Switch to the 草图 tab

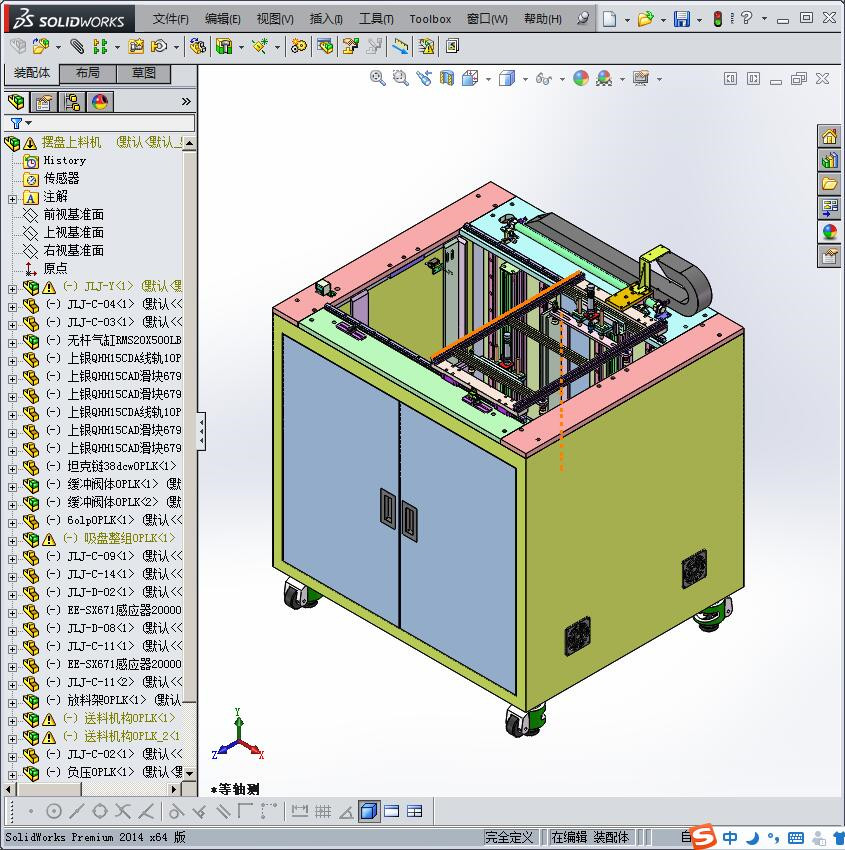(x=144, y=73)
